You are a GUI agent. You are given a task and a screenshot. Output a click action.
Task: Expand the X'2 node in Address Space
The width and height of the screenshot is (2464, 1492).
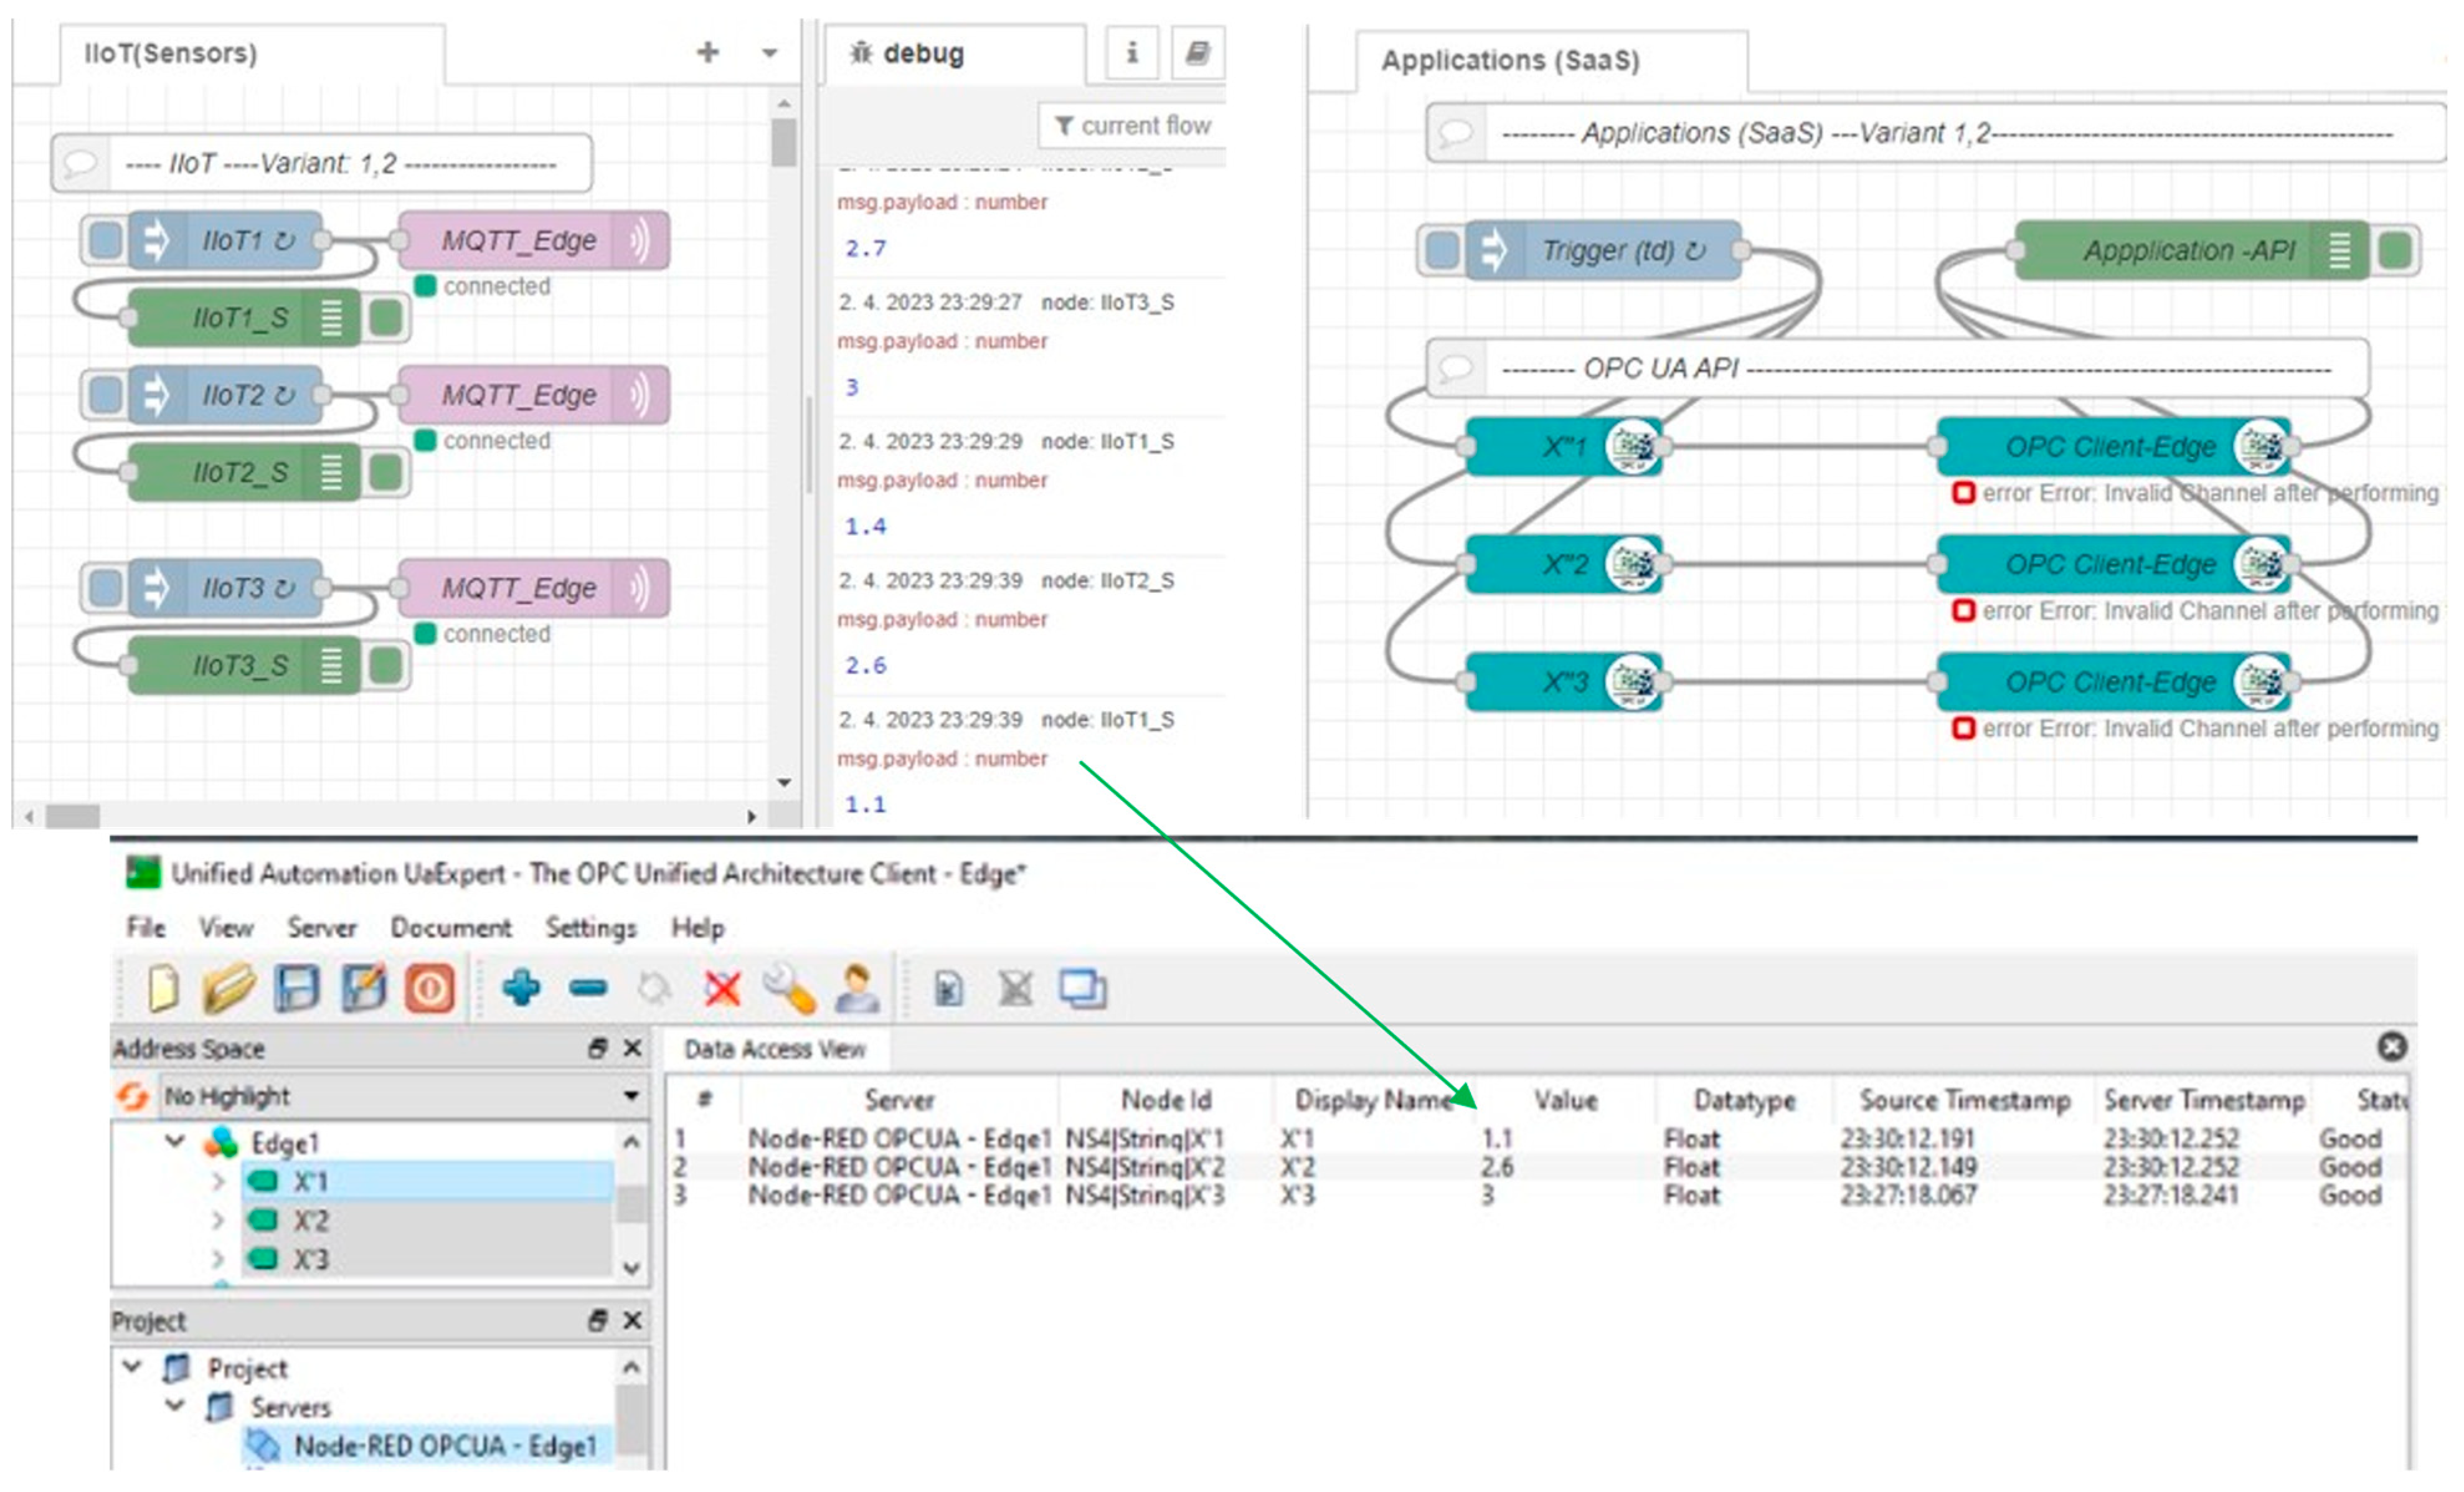click(x=218, y=1221)
